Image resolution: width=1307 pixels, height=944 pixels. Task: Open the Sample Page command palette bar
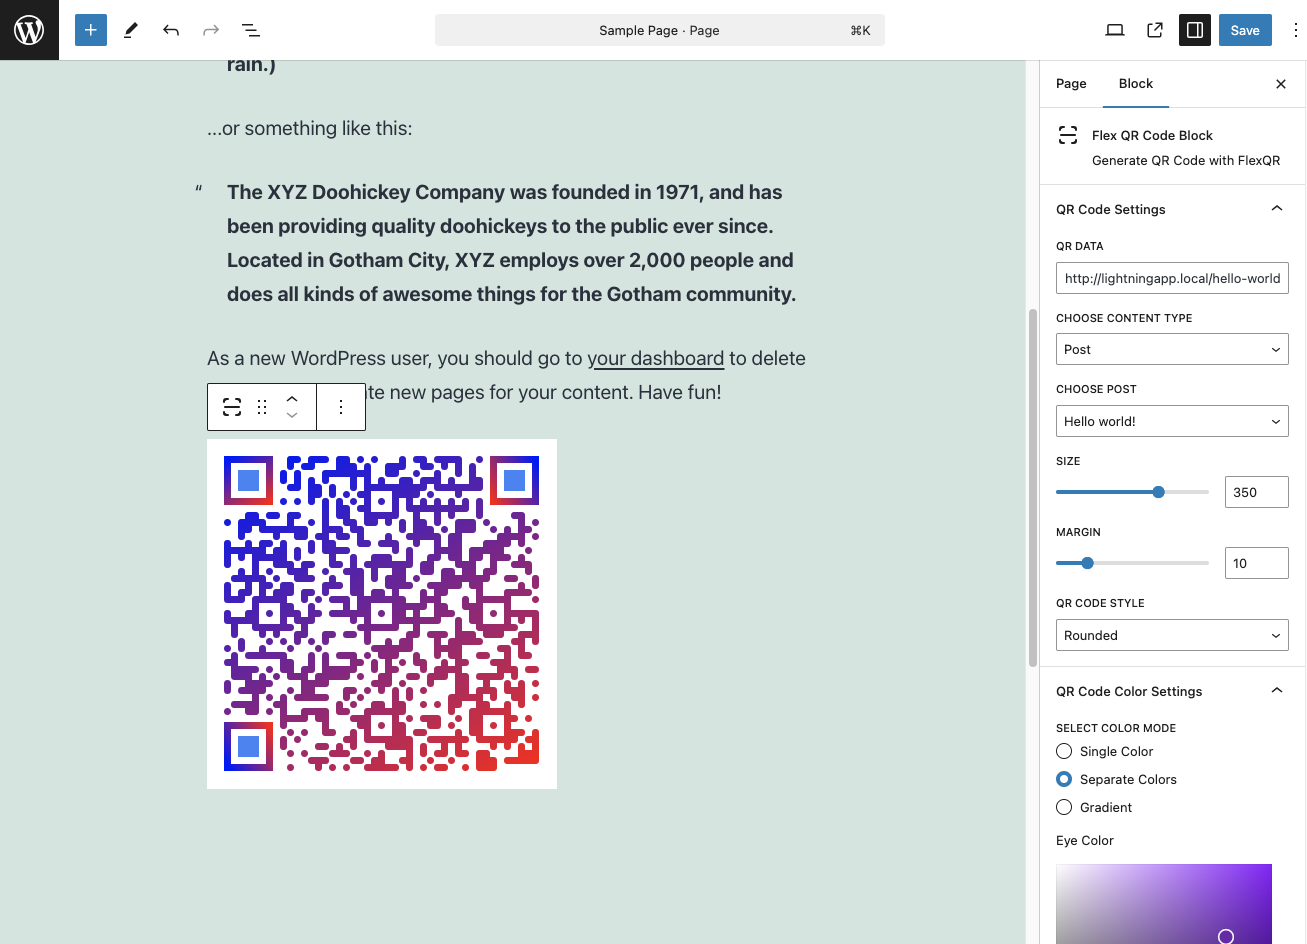point(660,30)
